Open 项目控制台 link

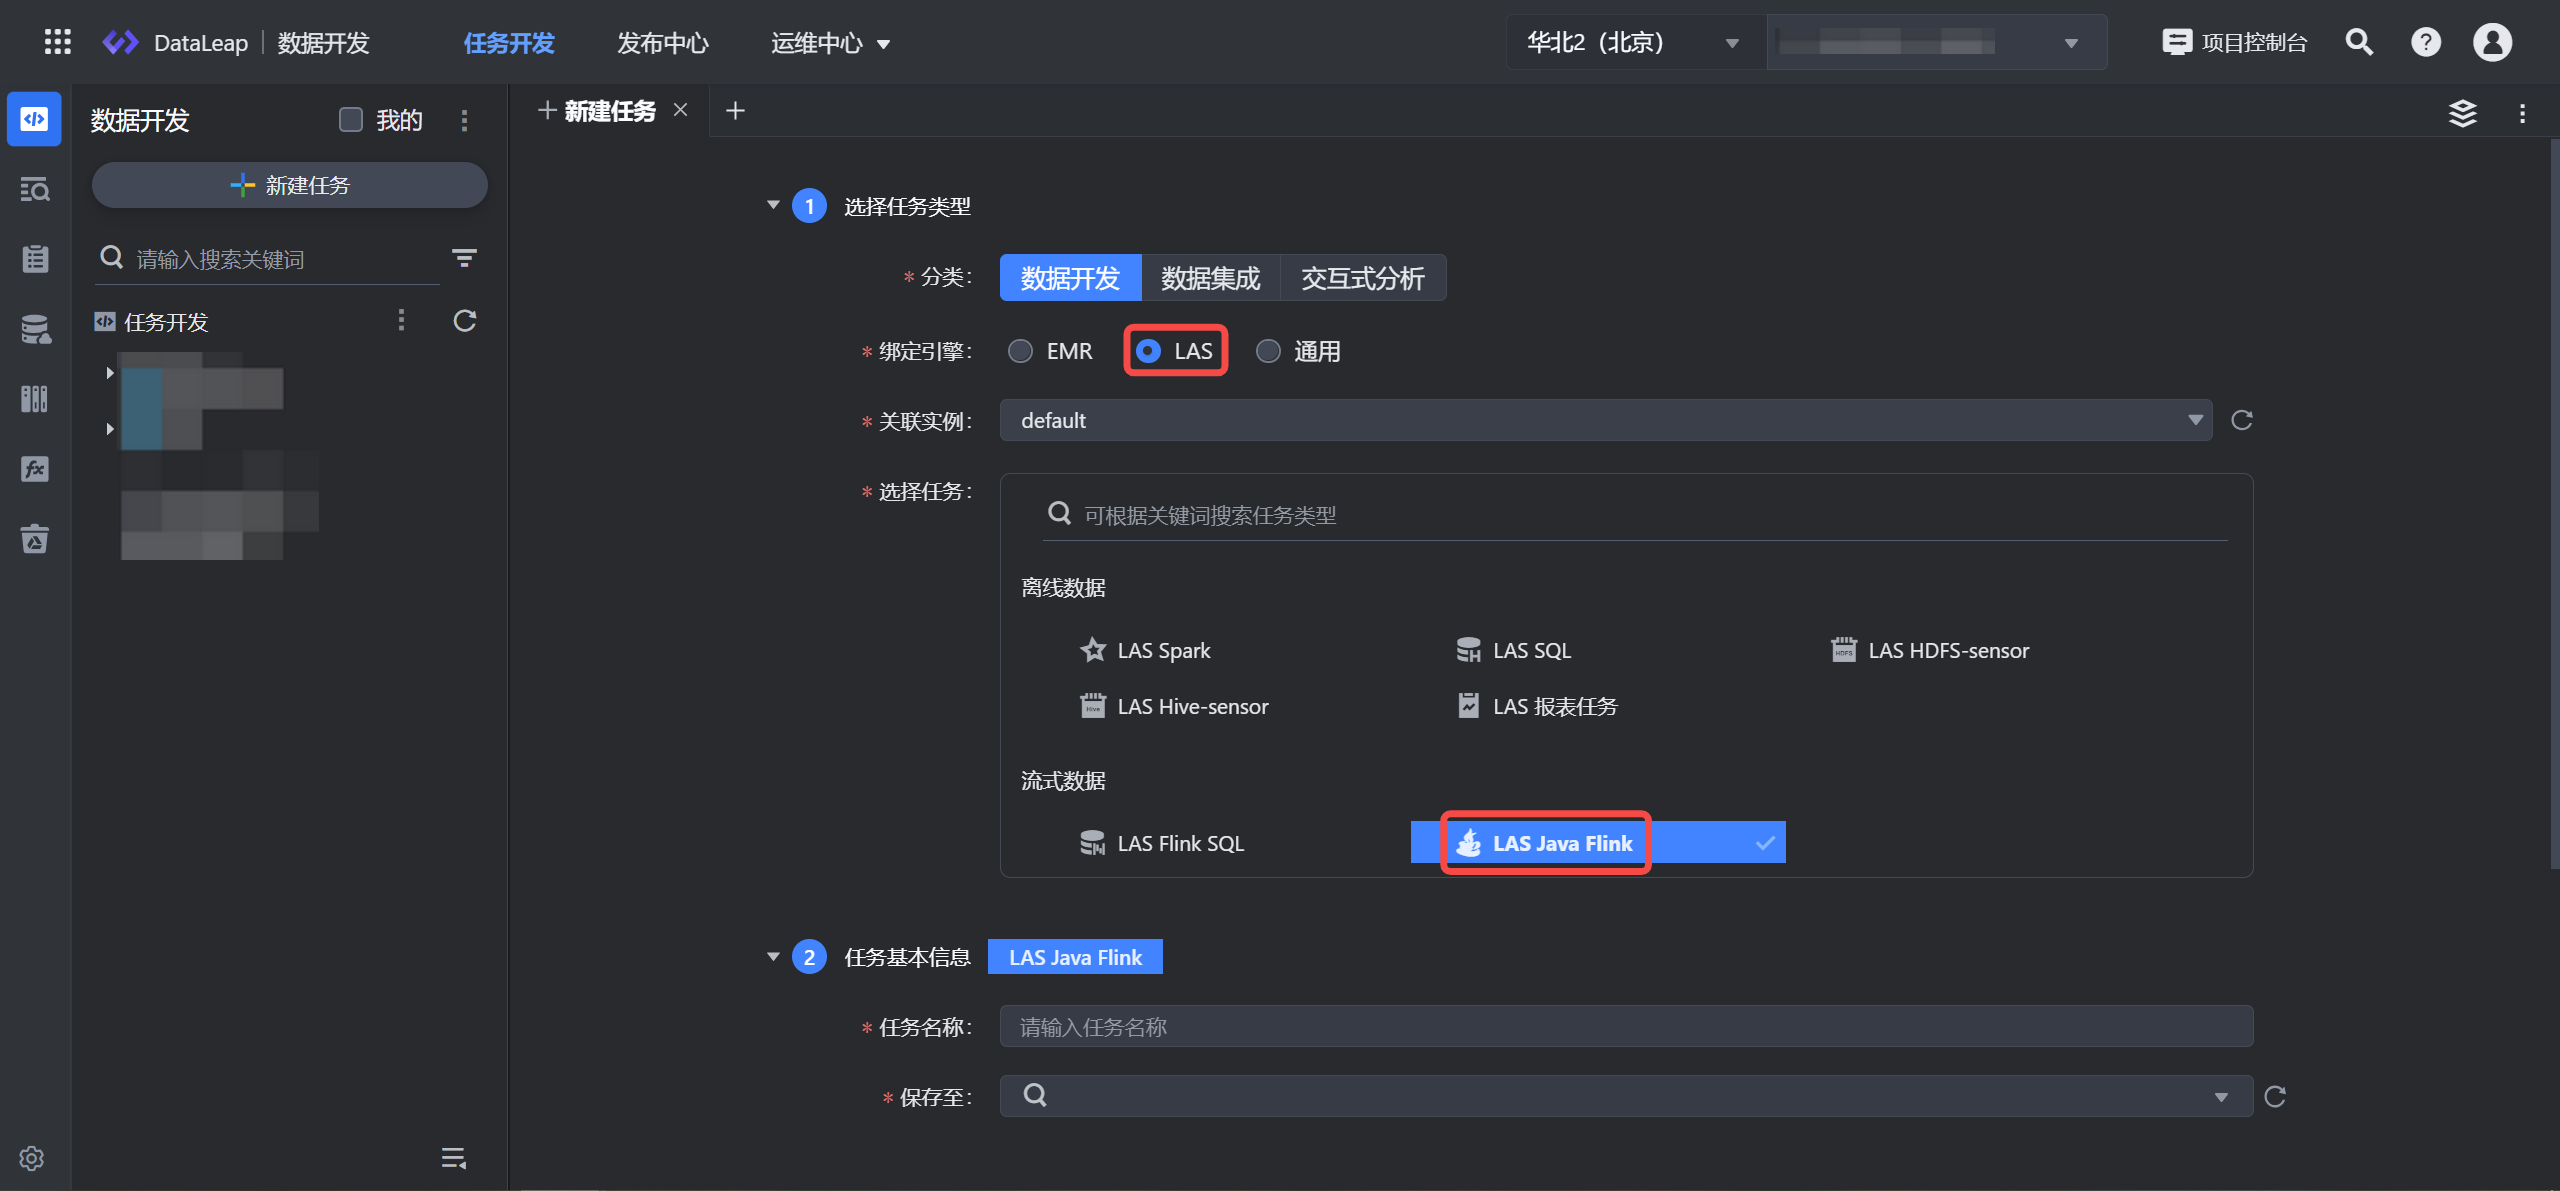[x=2236, y=42]
